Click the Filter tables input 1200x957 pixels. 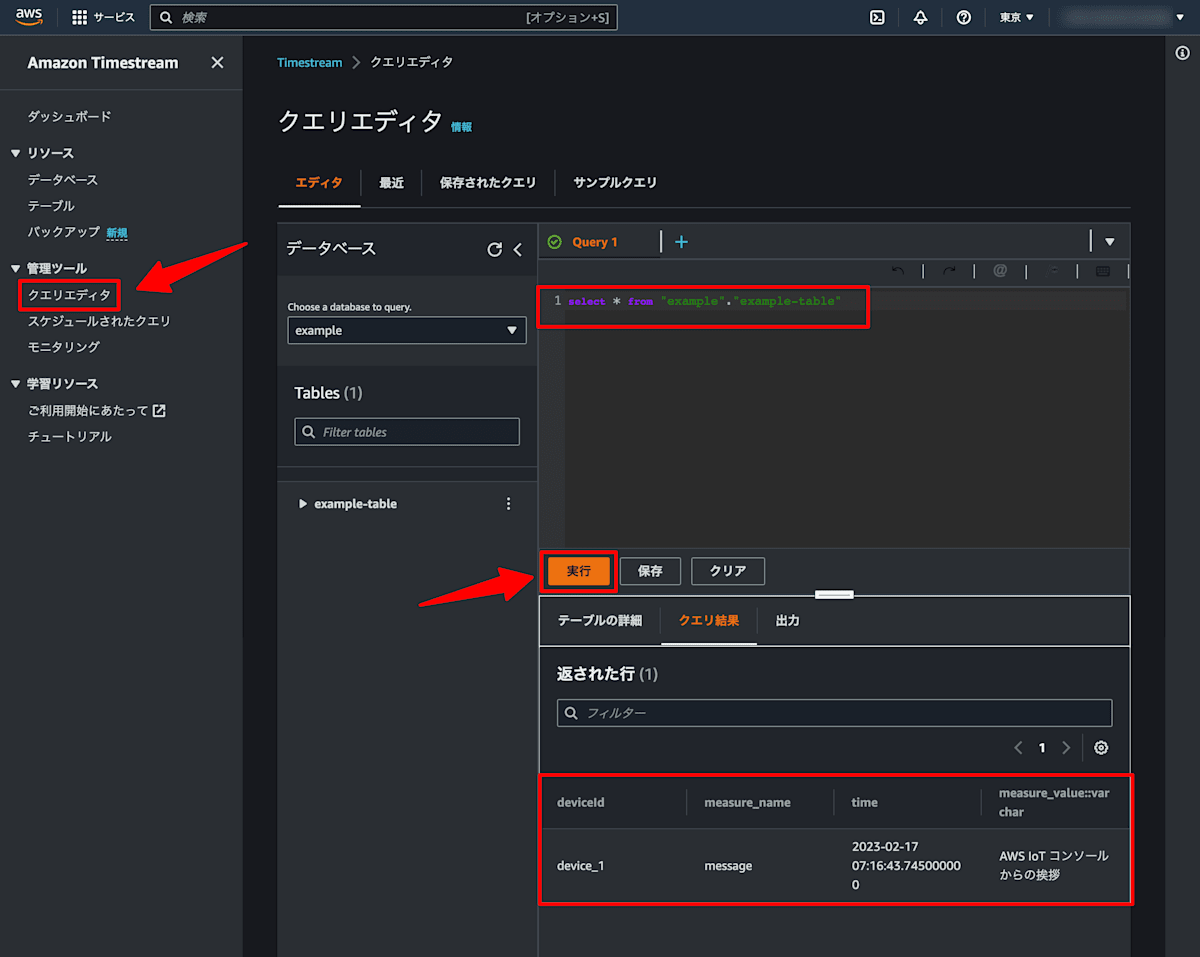click(x=407, y=432)
